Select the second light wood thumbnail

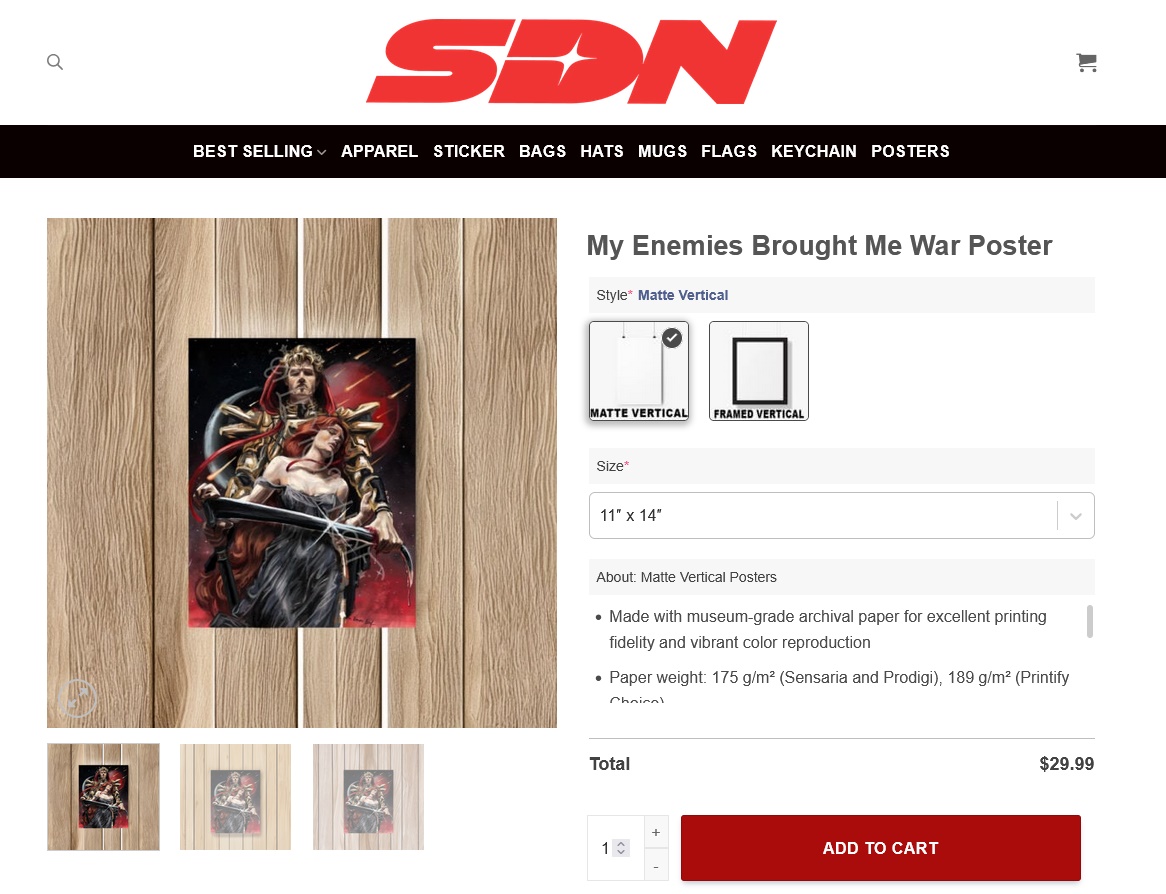click(x=236, y=797)
